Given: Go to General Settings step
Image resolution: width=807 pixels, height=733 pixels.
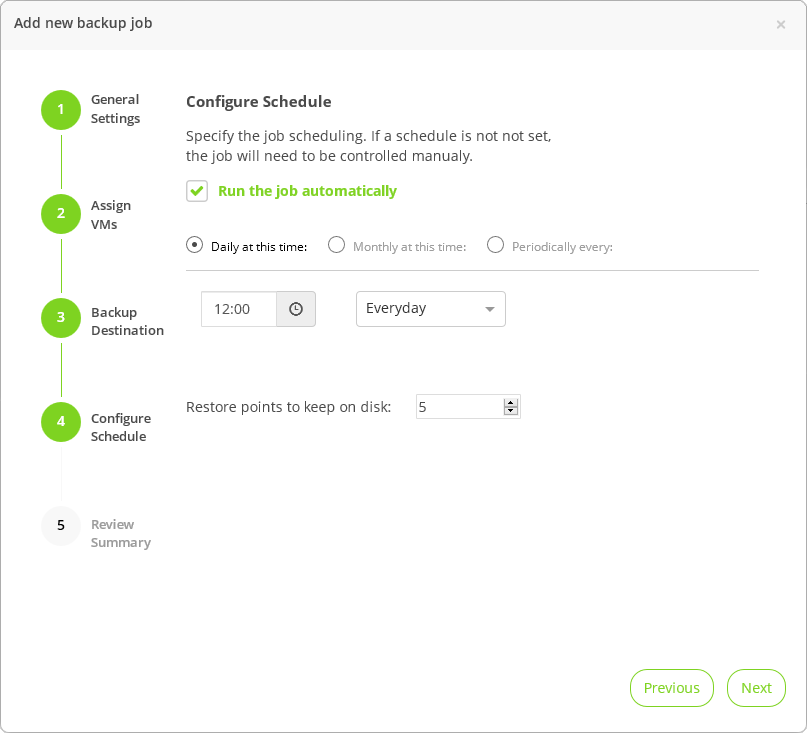Looking at the screenshot, I should pos(115,109).
